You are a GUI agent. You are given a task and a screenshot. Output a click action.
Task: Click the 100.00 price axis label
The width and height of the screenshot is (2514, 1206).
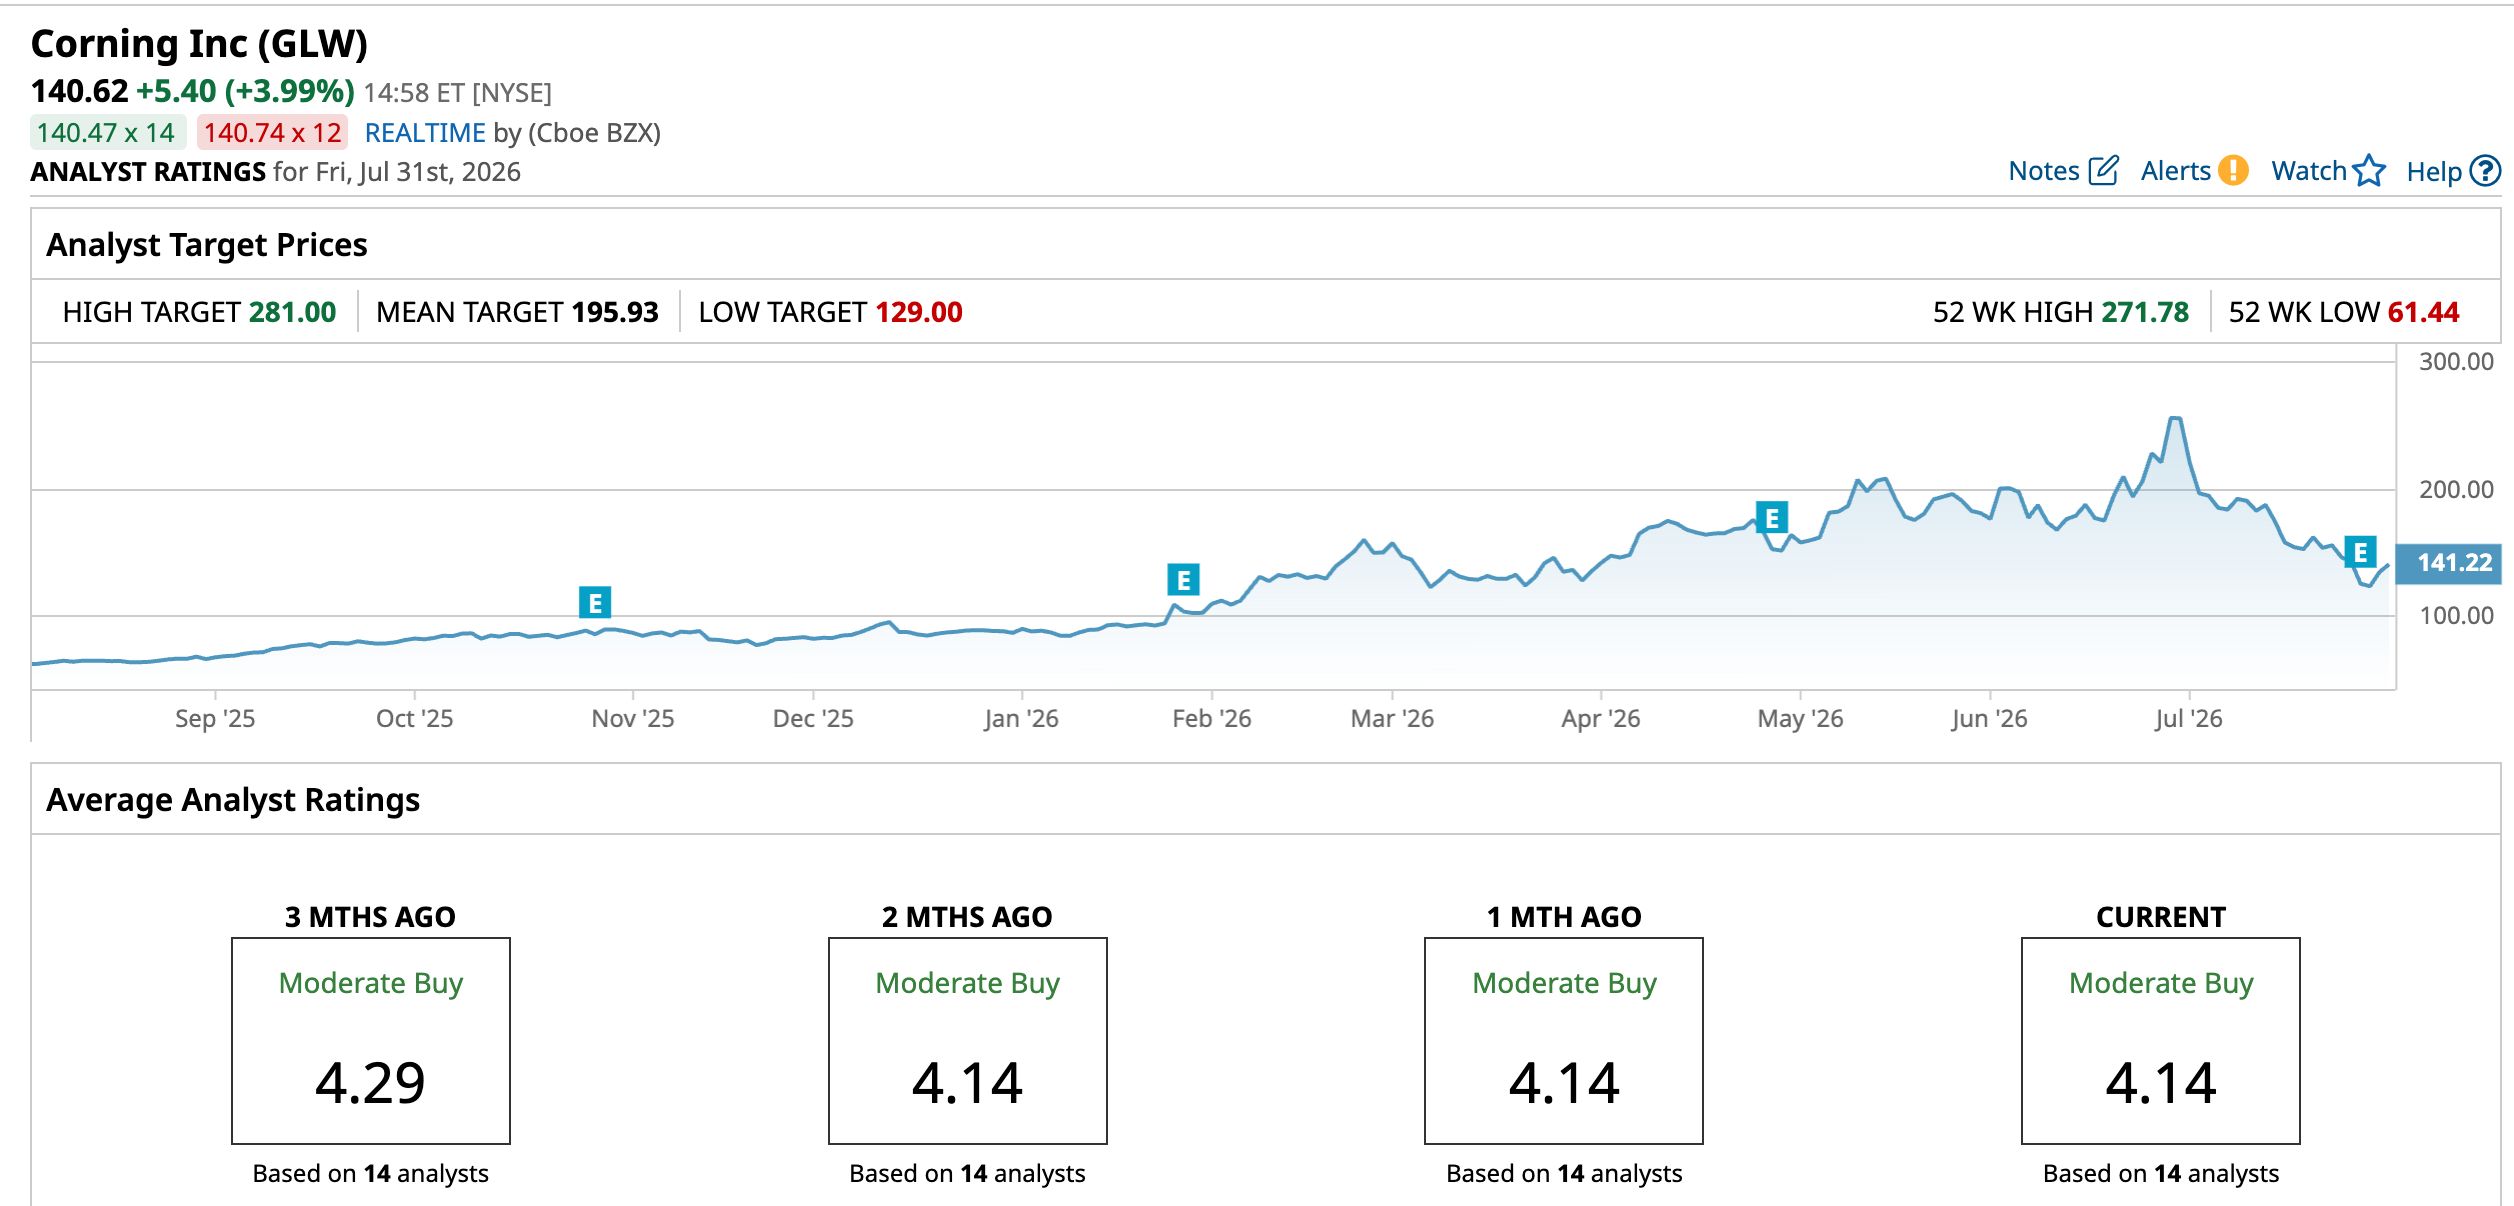coord(2456,616)
